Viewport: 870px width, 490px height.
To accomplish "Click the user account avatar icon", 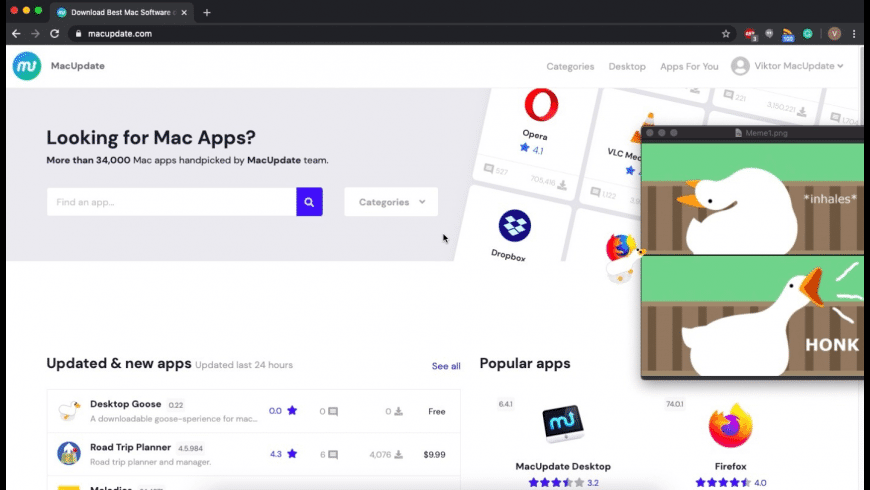I will [x=740, y=66].
